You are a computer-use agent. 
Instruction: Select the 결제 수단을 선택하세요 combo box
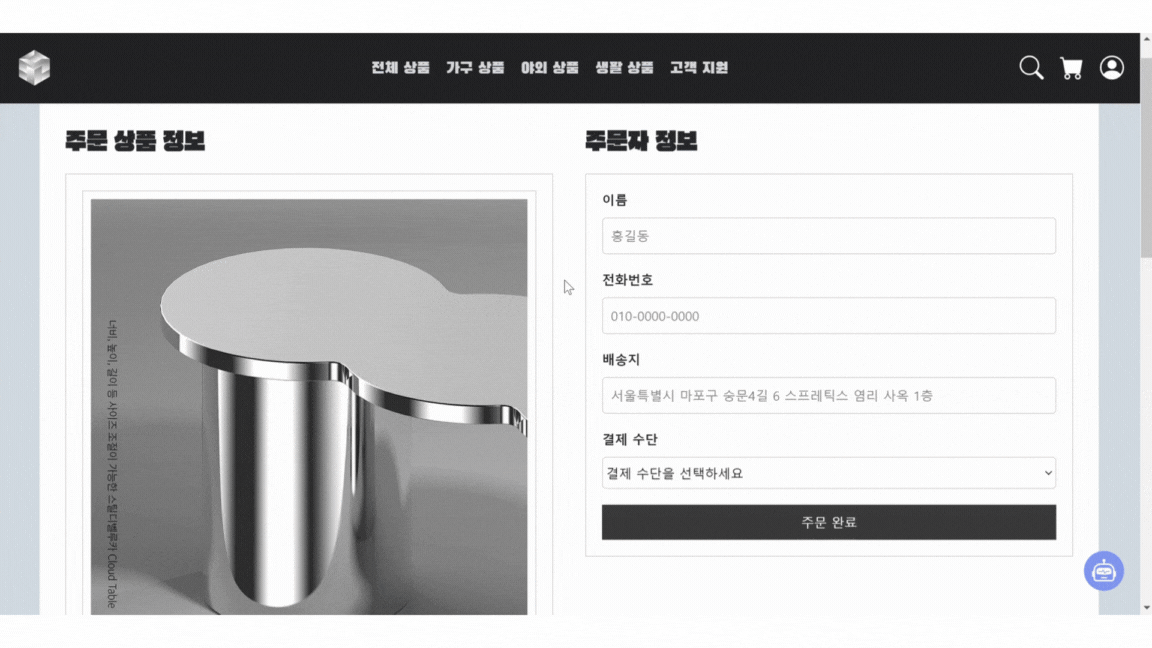coord(829,473)
